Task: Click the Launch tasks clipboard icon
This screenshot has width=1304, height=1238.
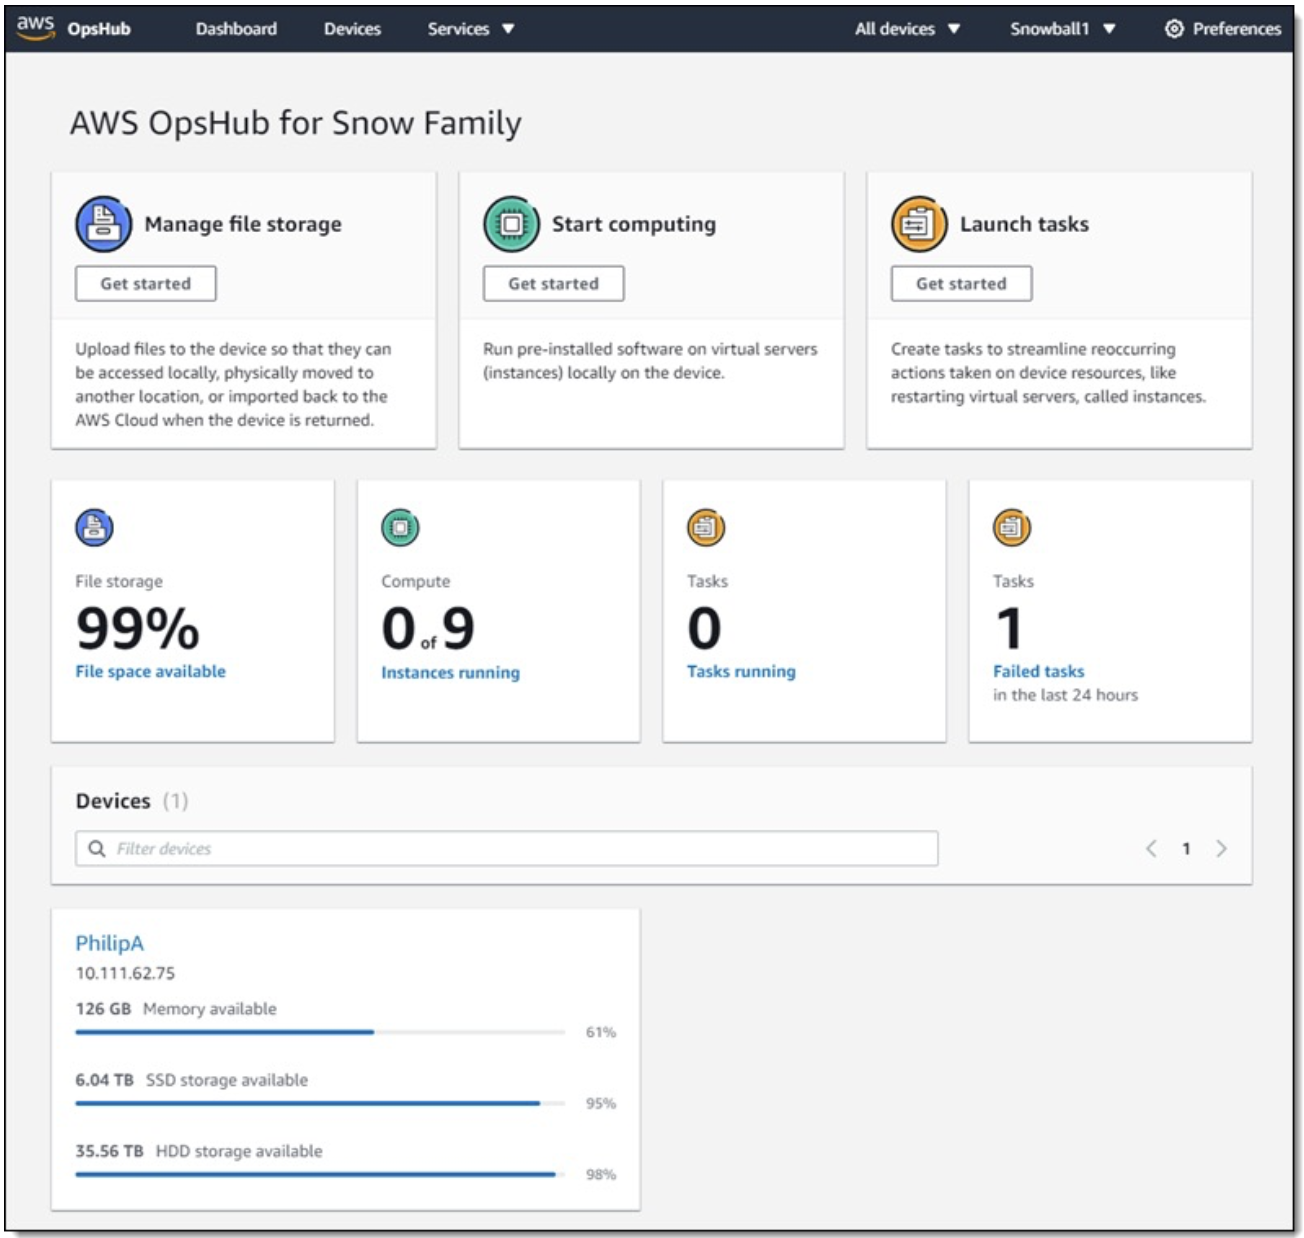Action: tap(919, 224)
